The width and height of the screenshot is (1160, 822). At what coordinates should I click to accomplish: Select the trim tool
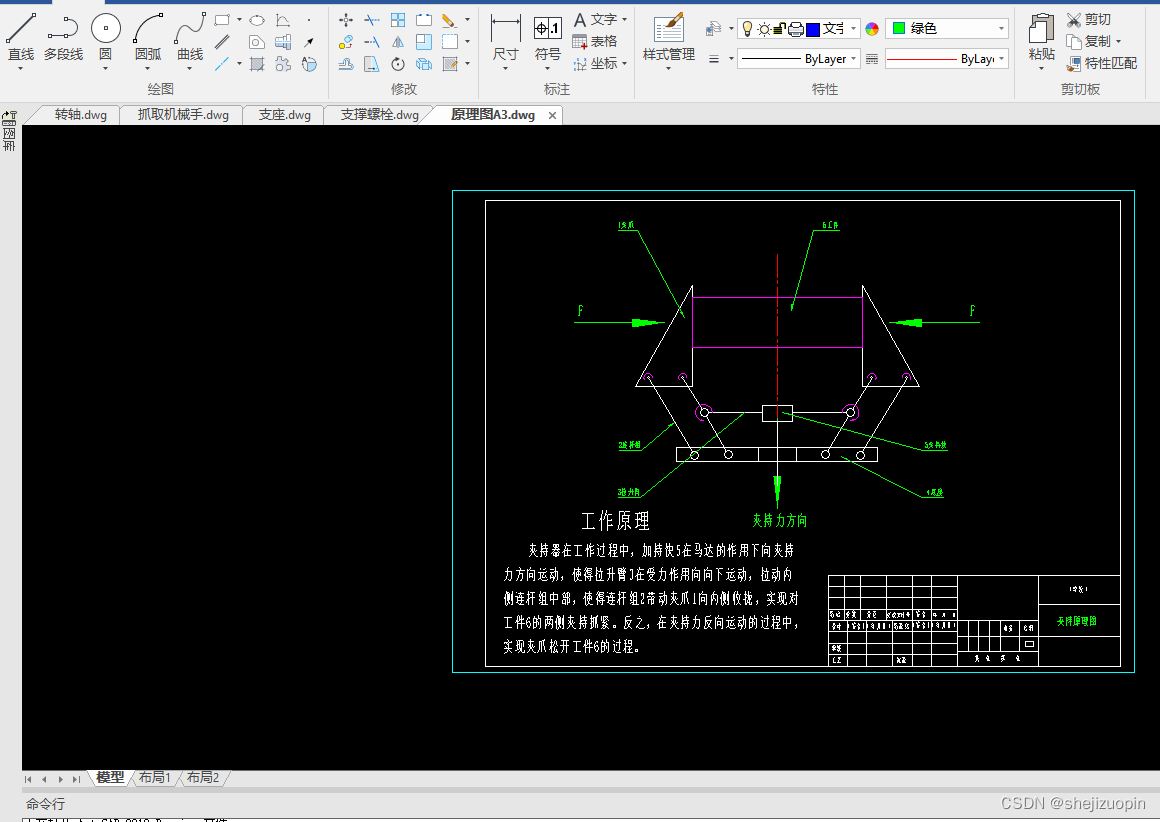pyautogui.click(x=372, y=20)
